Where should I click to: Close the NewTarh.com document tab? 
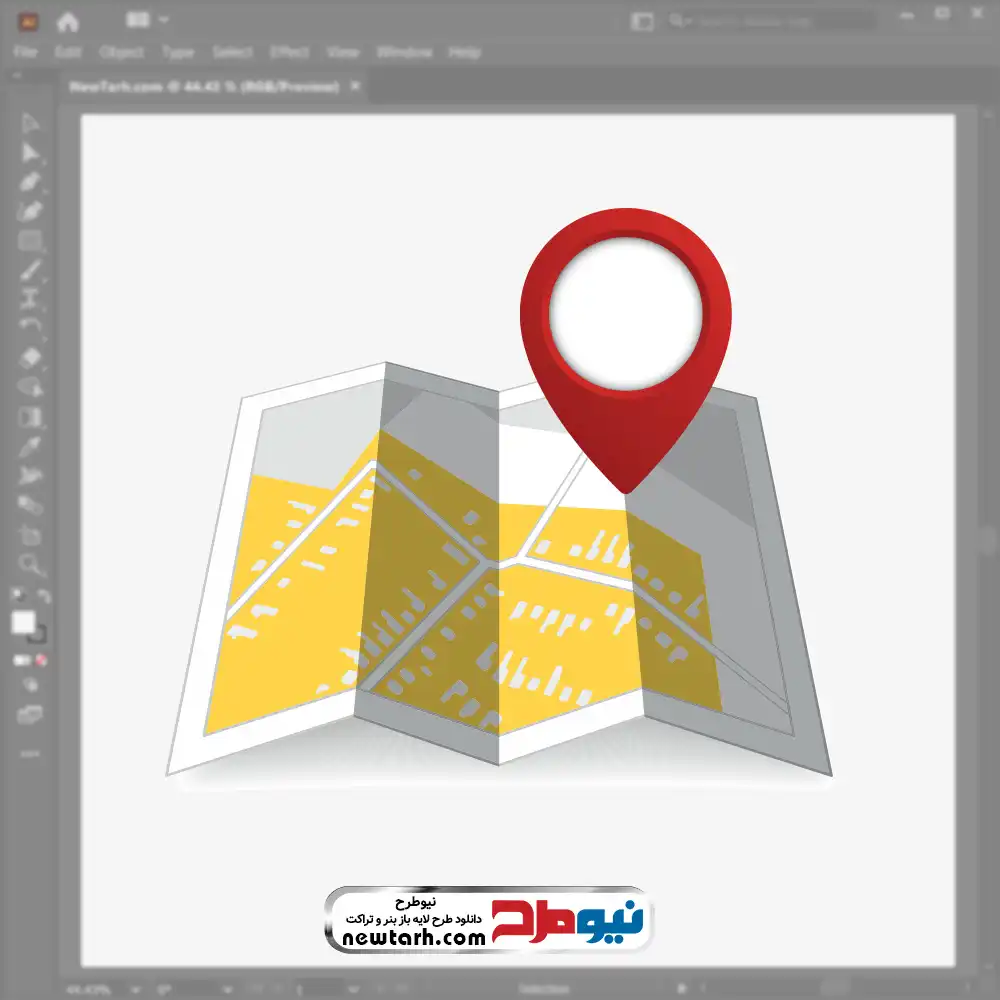point(353,87)
